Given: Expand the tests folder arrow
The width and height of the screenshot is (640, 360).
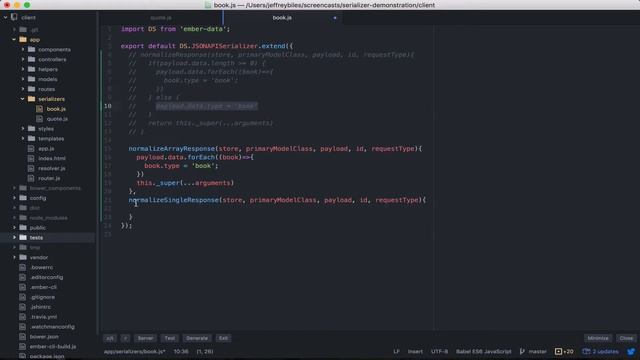Looking at the screenshot, I should (x=14, y=238).
